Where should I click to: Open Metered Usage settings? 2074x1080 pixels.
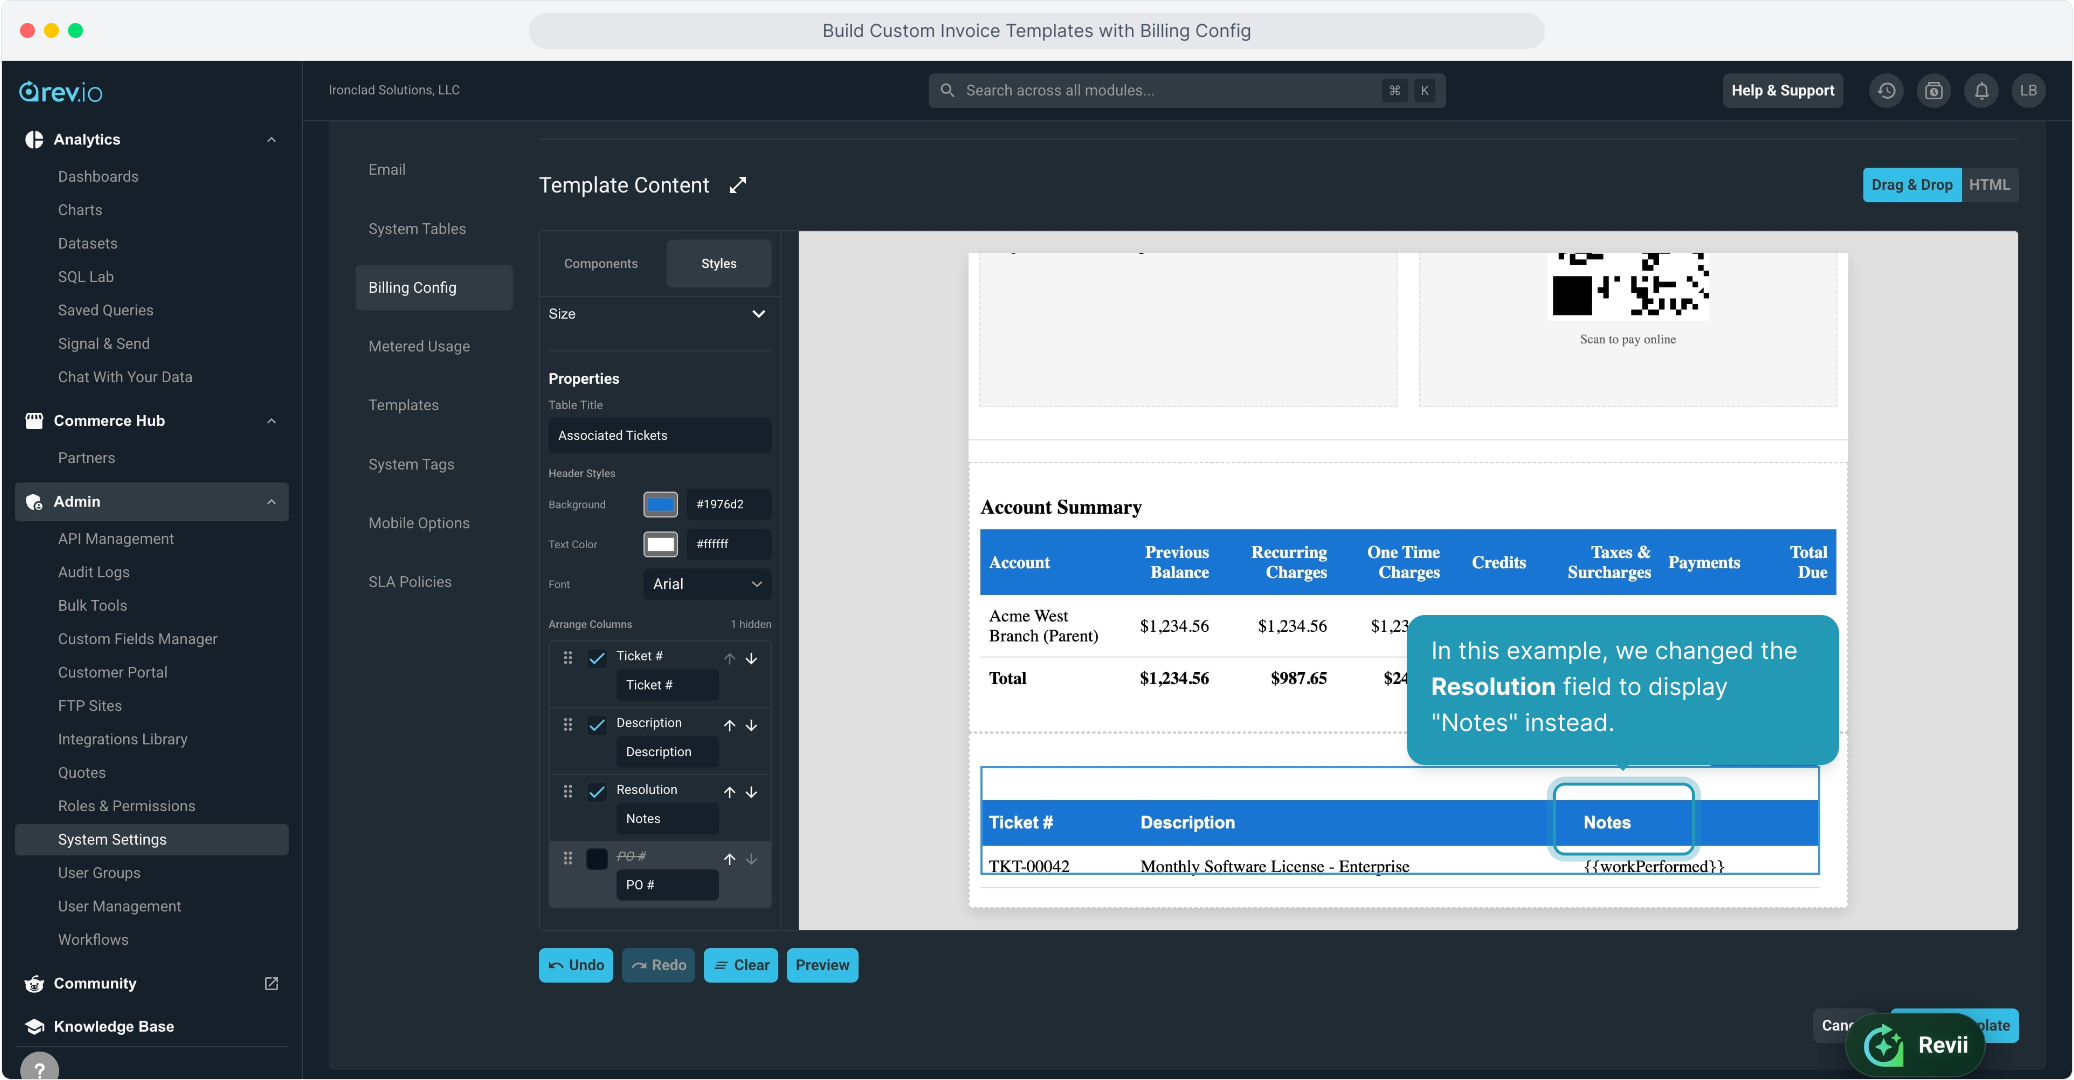pos(419,346)
